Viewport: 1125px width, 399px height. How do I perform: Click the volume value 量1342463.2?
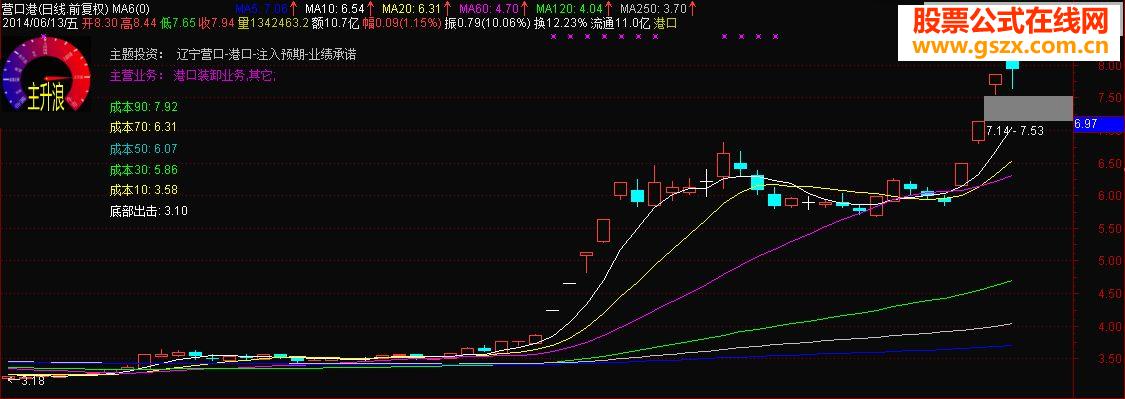(274, 23)
